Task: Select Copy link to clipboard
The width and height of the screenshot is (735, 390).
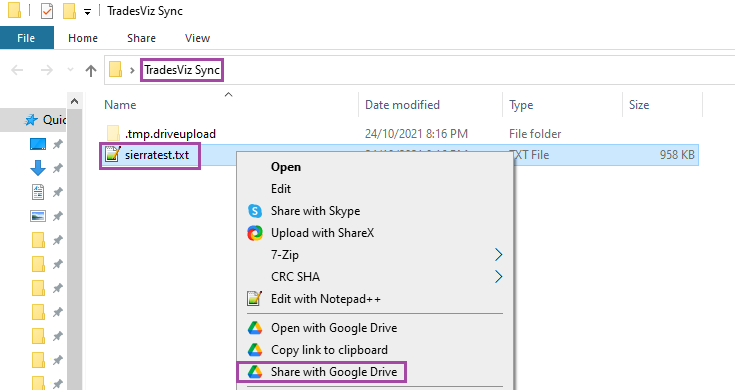Action: pyautogui.click(x=329, y=350)
